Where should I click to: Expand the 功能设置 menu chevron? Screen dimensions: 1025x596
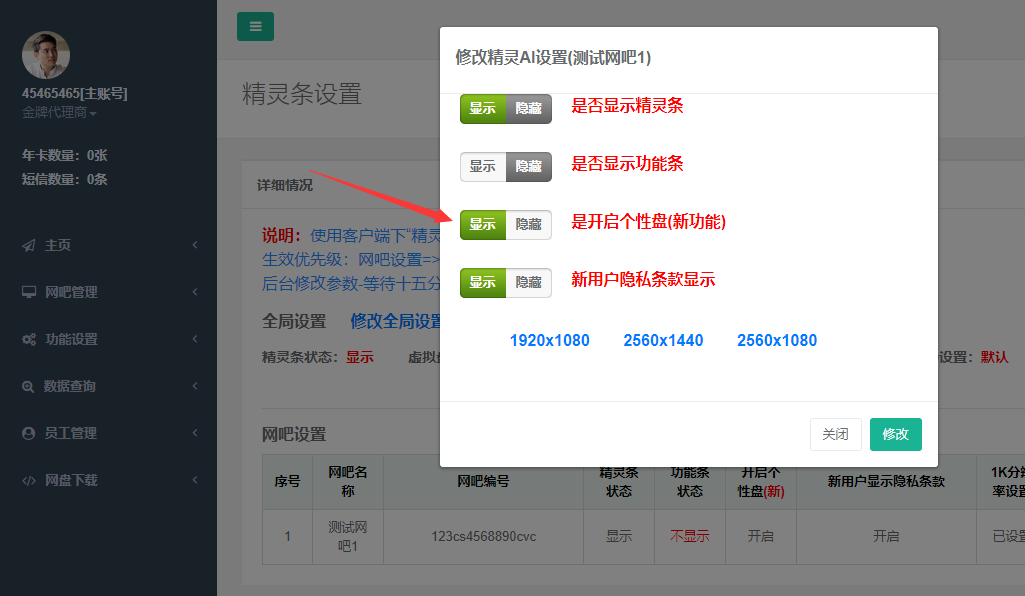(x=195, y=339)
